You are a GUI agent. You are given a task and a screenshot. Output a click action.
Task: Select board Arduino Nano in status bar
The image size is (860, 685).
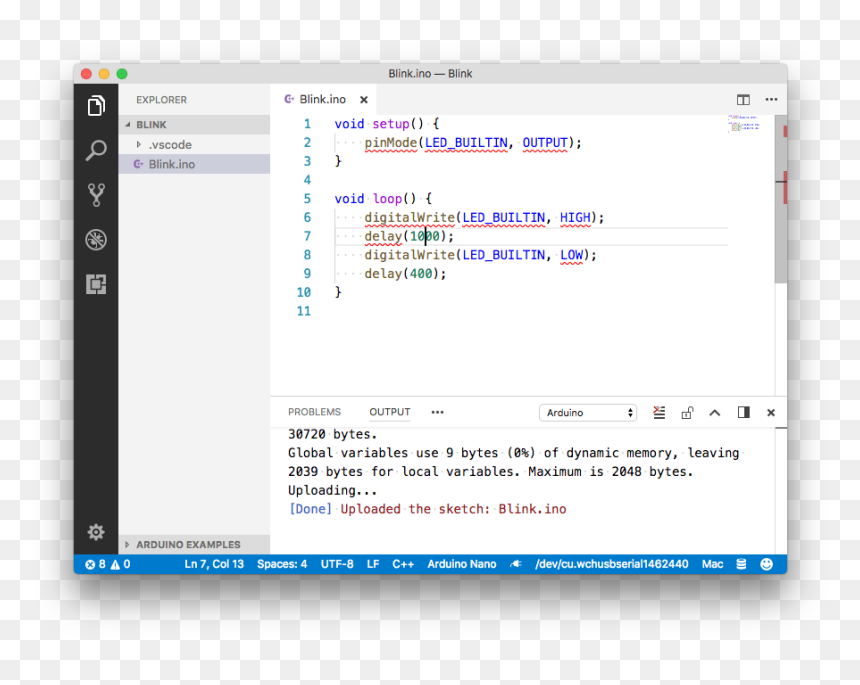(462, 564)
